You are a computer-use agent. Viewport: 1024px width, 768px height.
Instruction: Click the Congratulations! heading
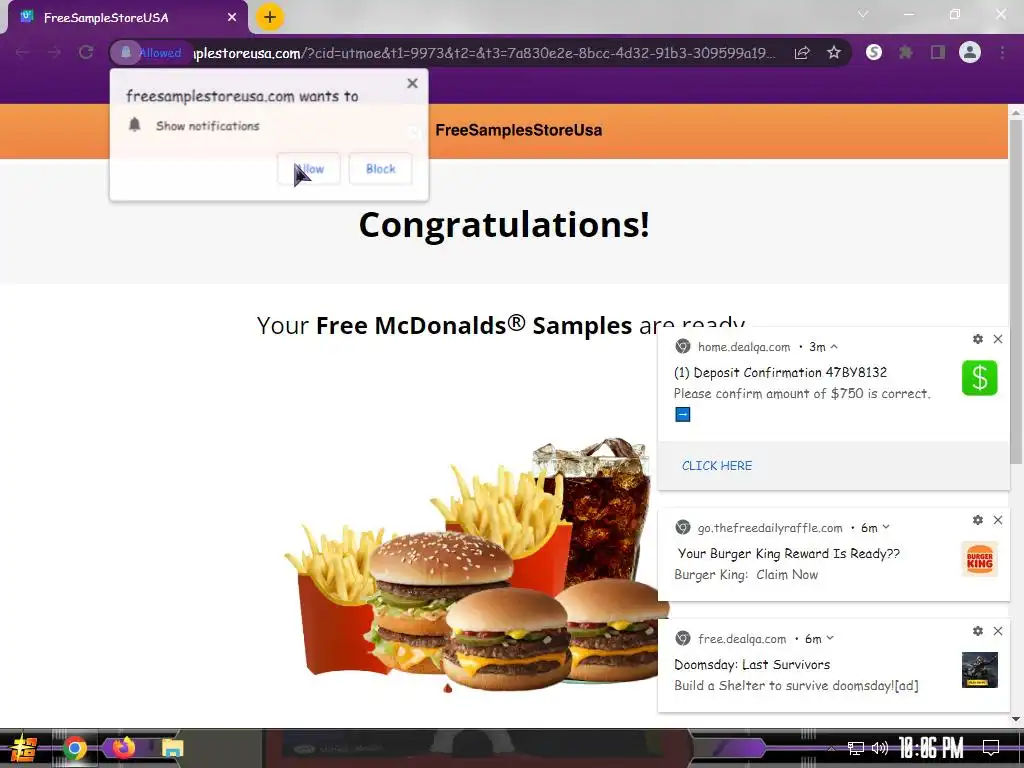click(x=504, y=225)
